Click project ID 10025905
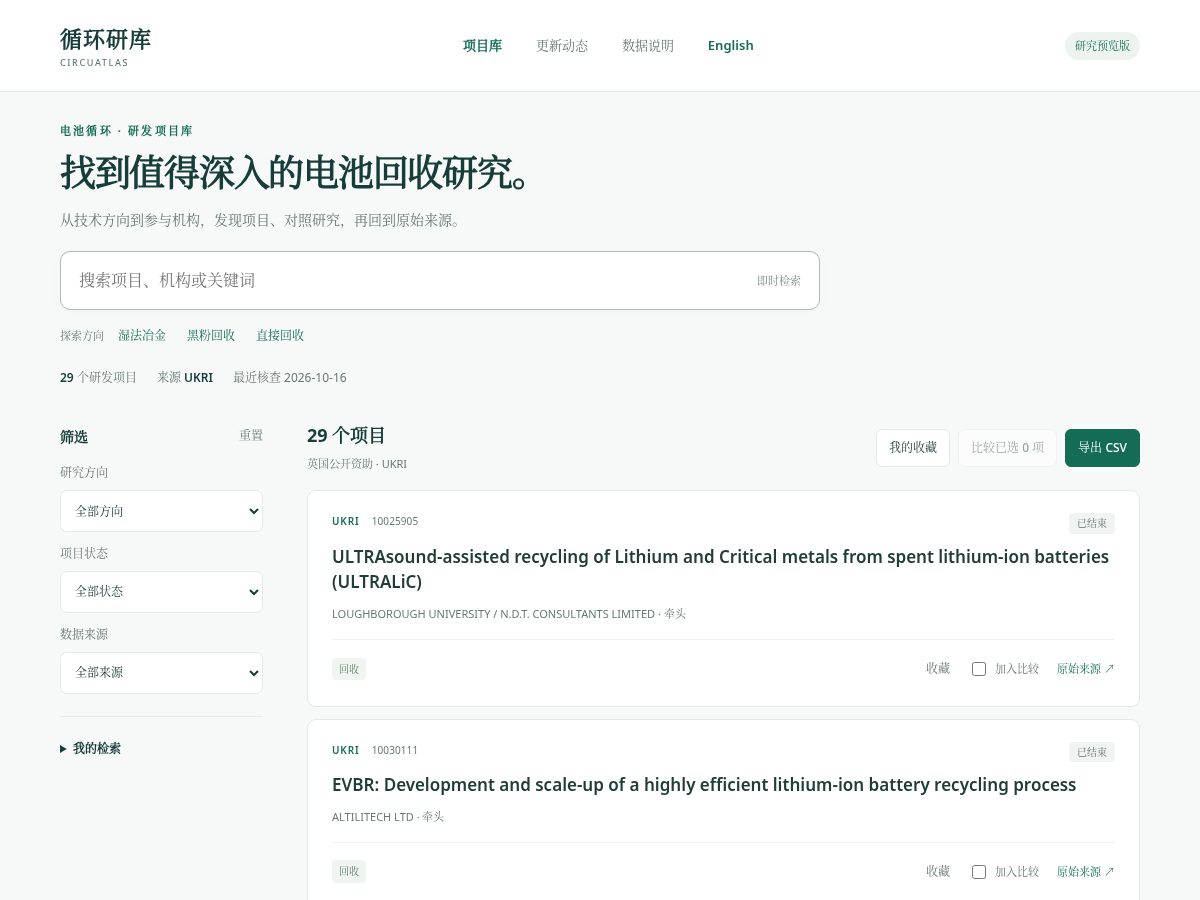1200x900 pixels. tap(395, 521)
